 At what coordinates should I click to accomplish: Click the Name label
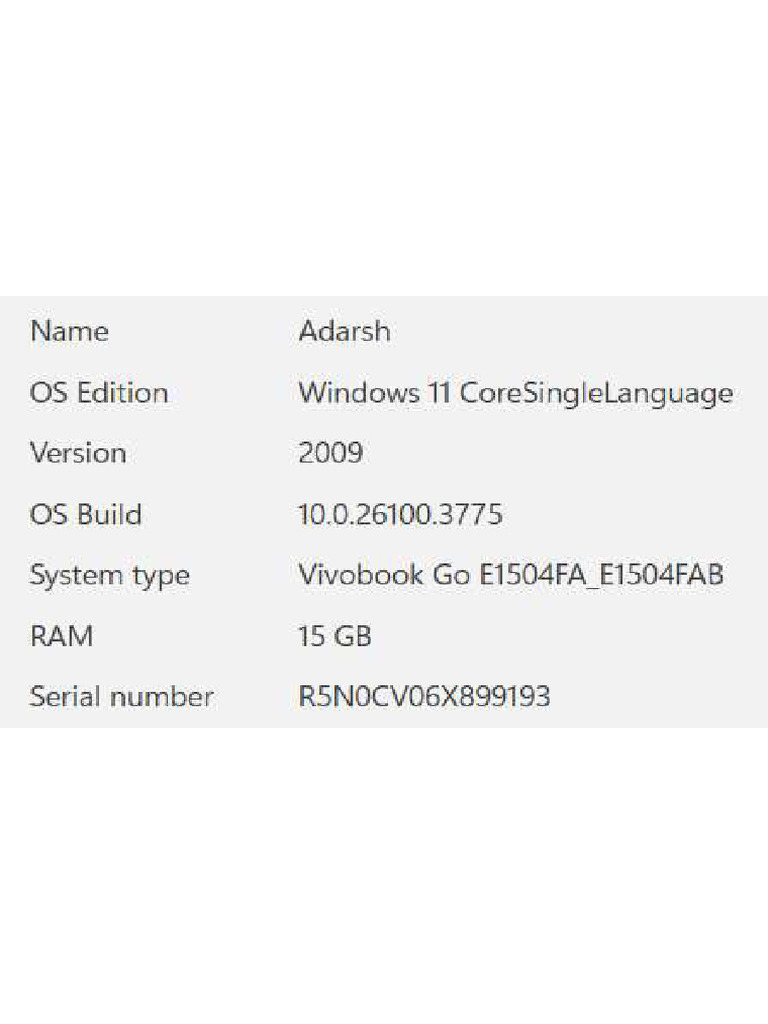pyautogui.click(x=69, y=331)
